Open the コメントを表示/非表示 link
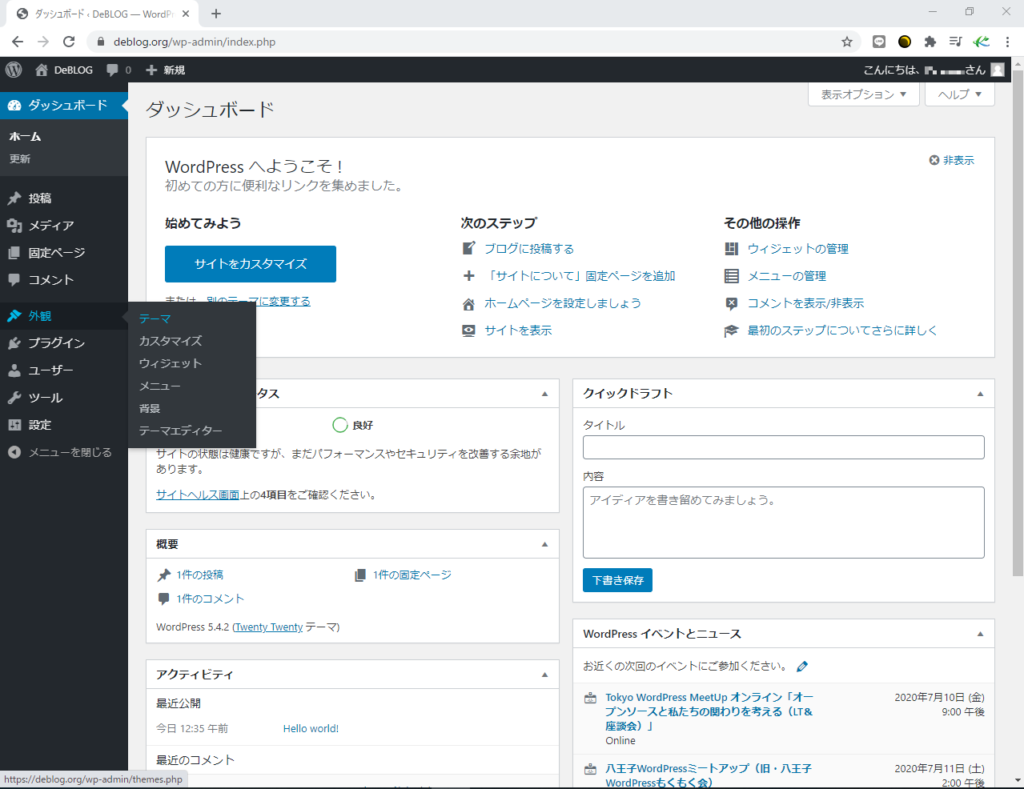 pos(806,303)
